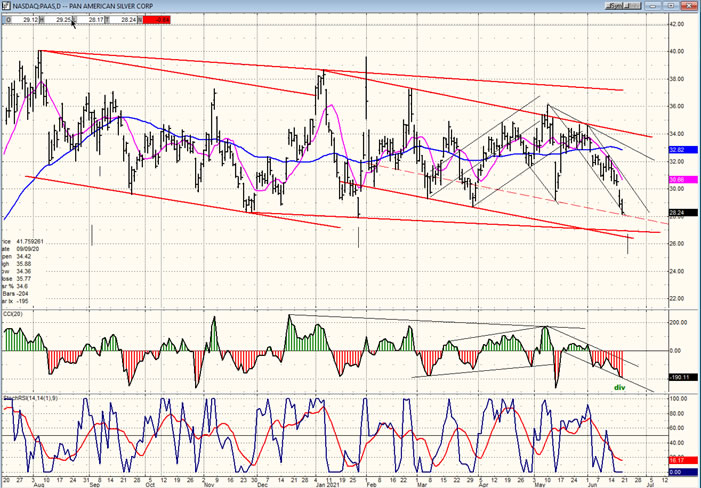Click the Nov label on the date axis
Screen dimensions: 701x488
point(208,484)
